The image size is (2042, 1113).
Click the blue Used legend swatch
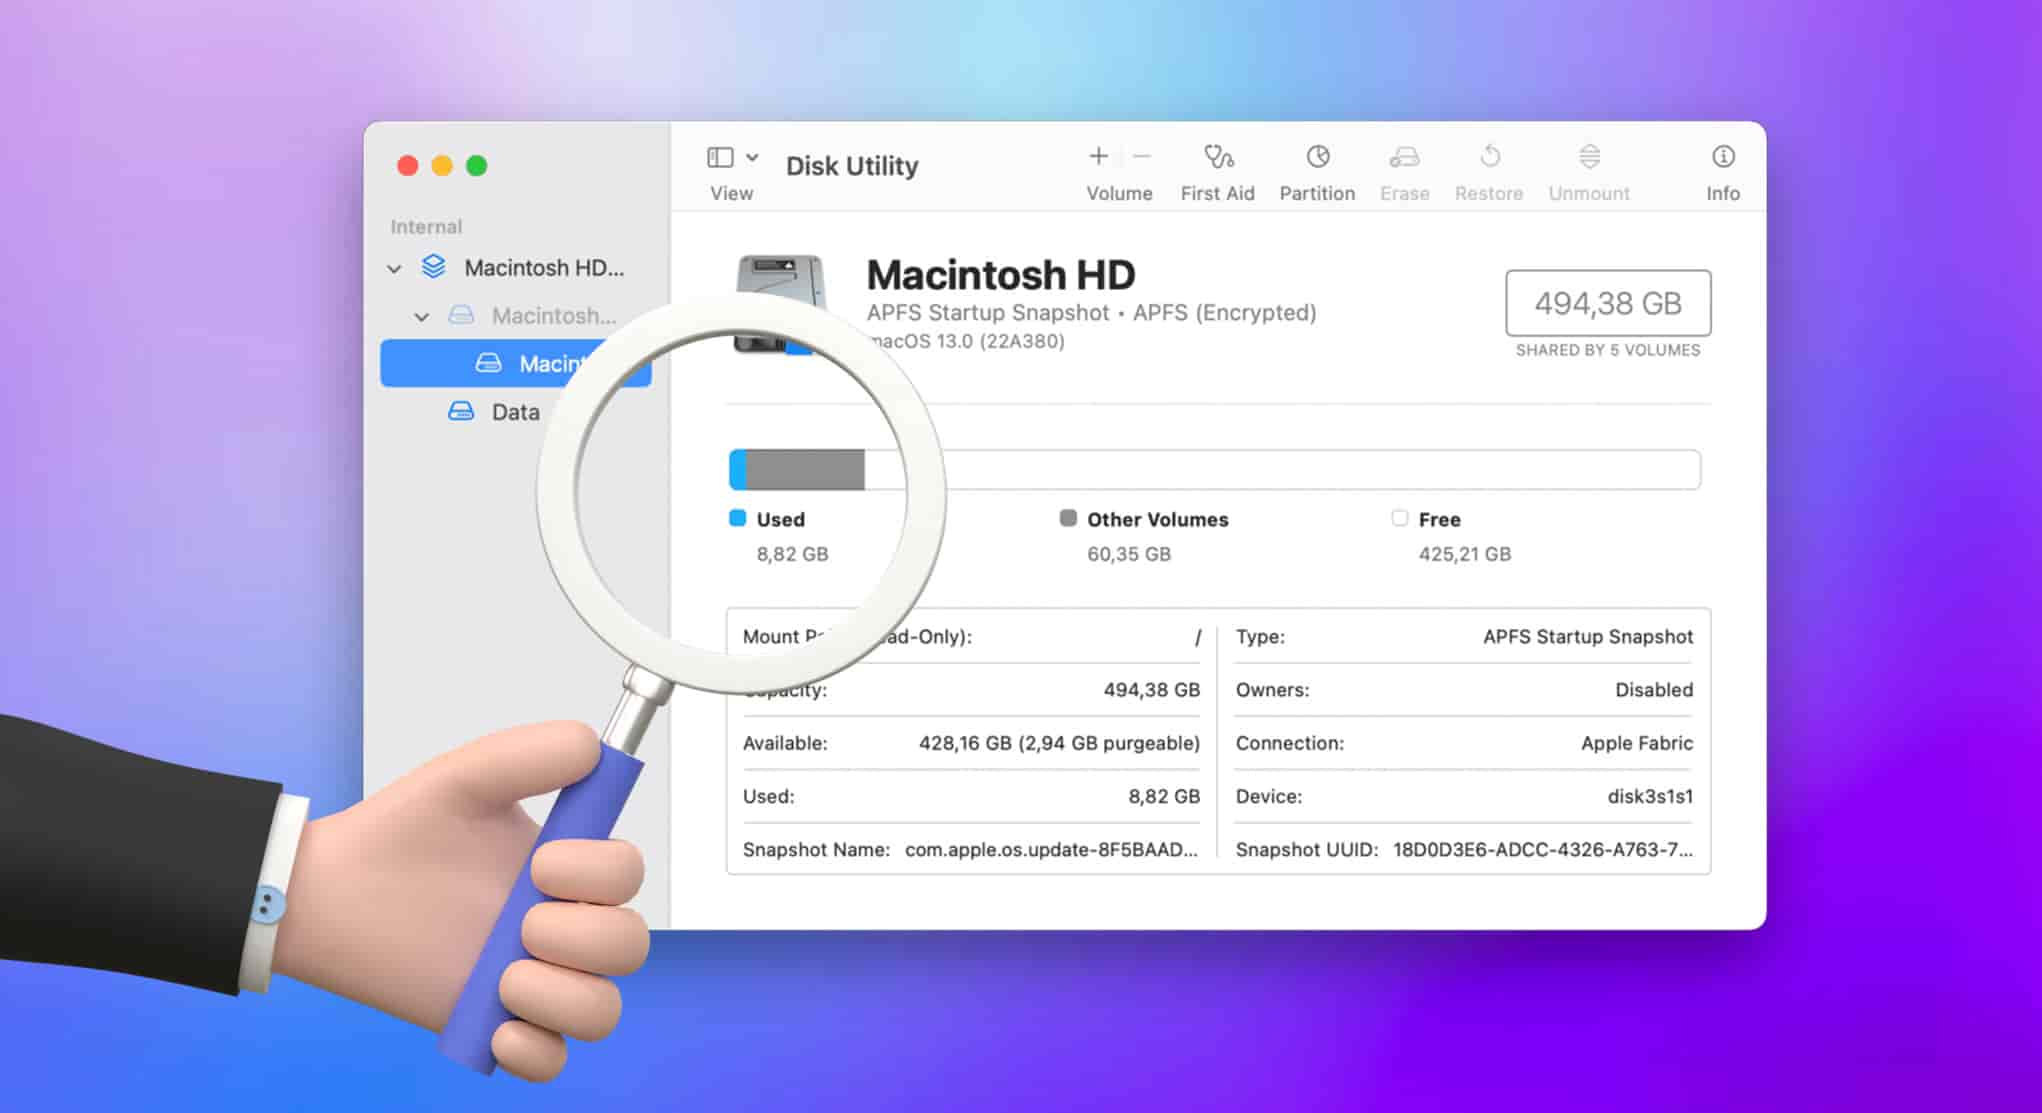[738, 518]
